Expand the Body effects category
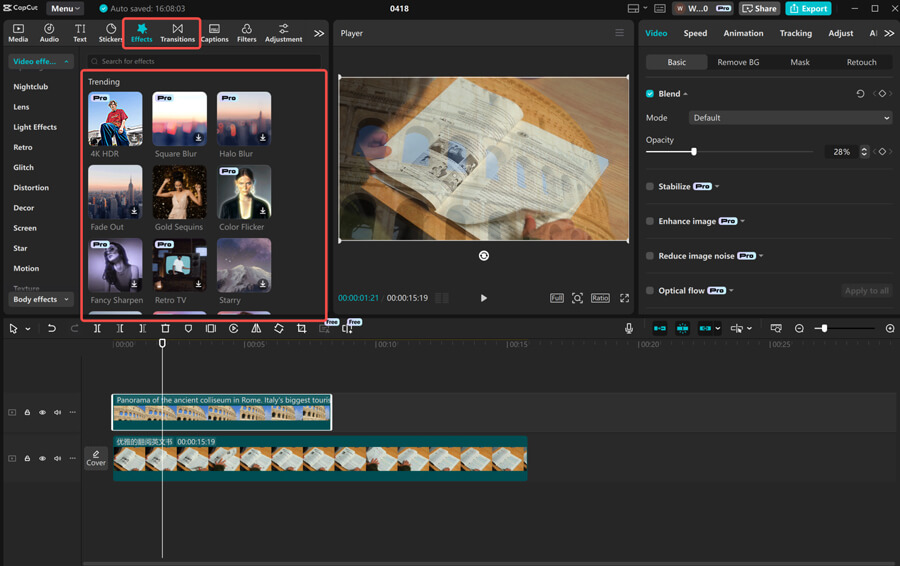Image resolution: width=900 pixels, height=566 pixels. click(41, 299)
